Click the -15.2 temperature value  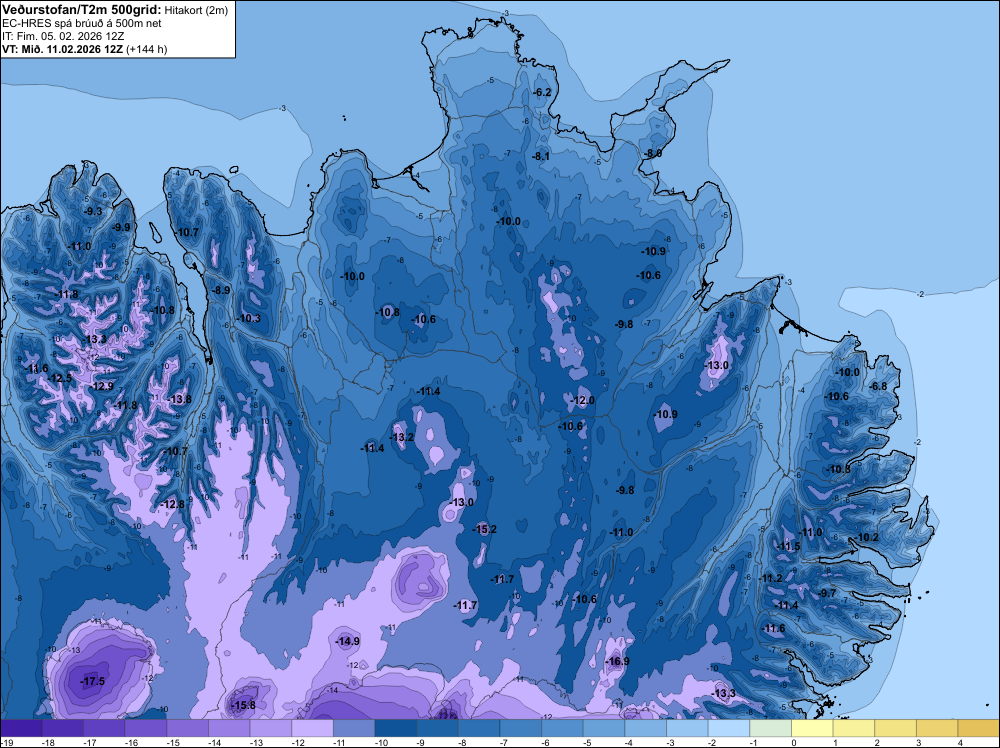(x=484, y=529)
